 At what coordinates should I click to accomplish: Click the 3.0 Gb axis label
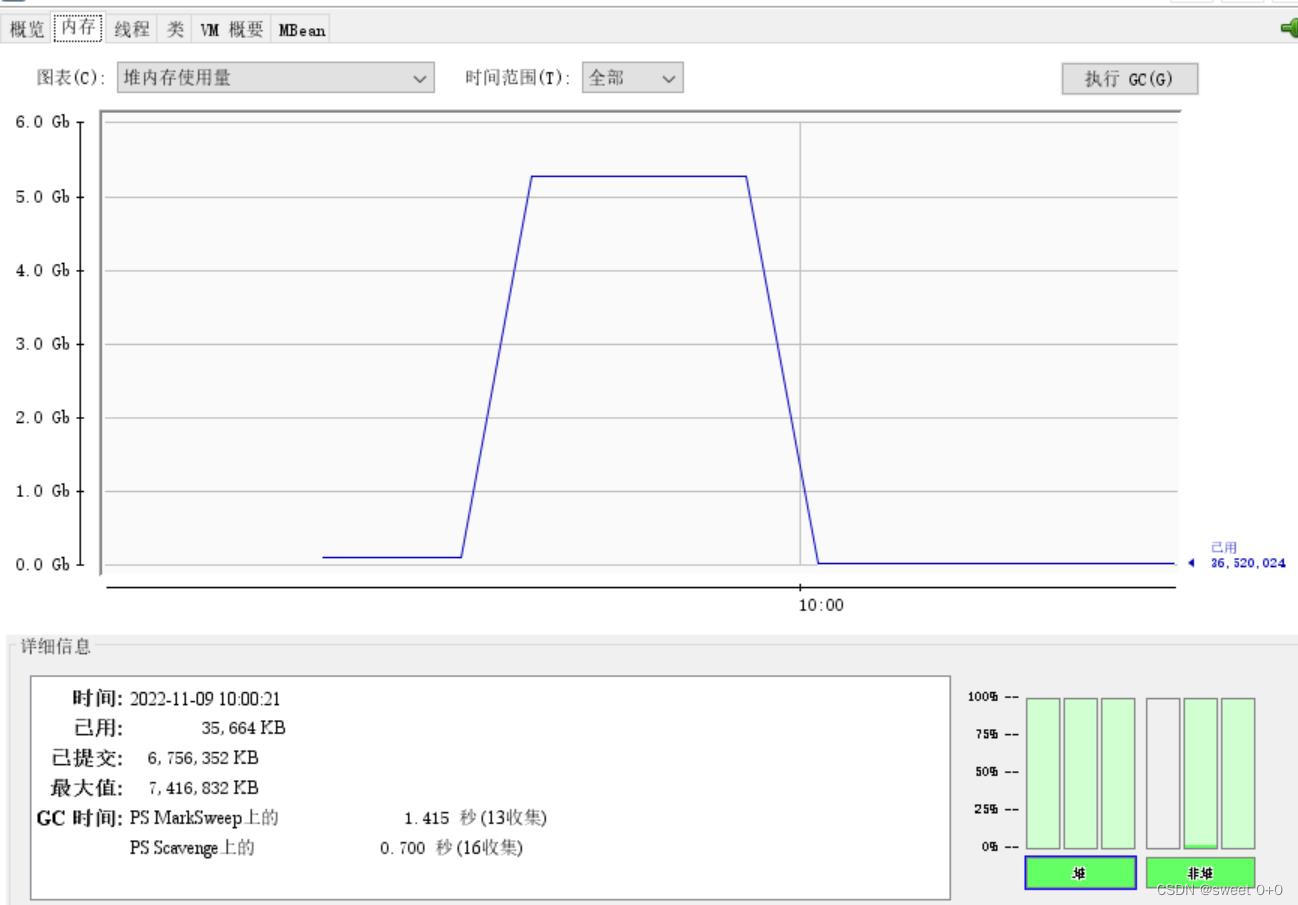tap(41, 343)
